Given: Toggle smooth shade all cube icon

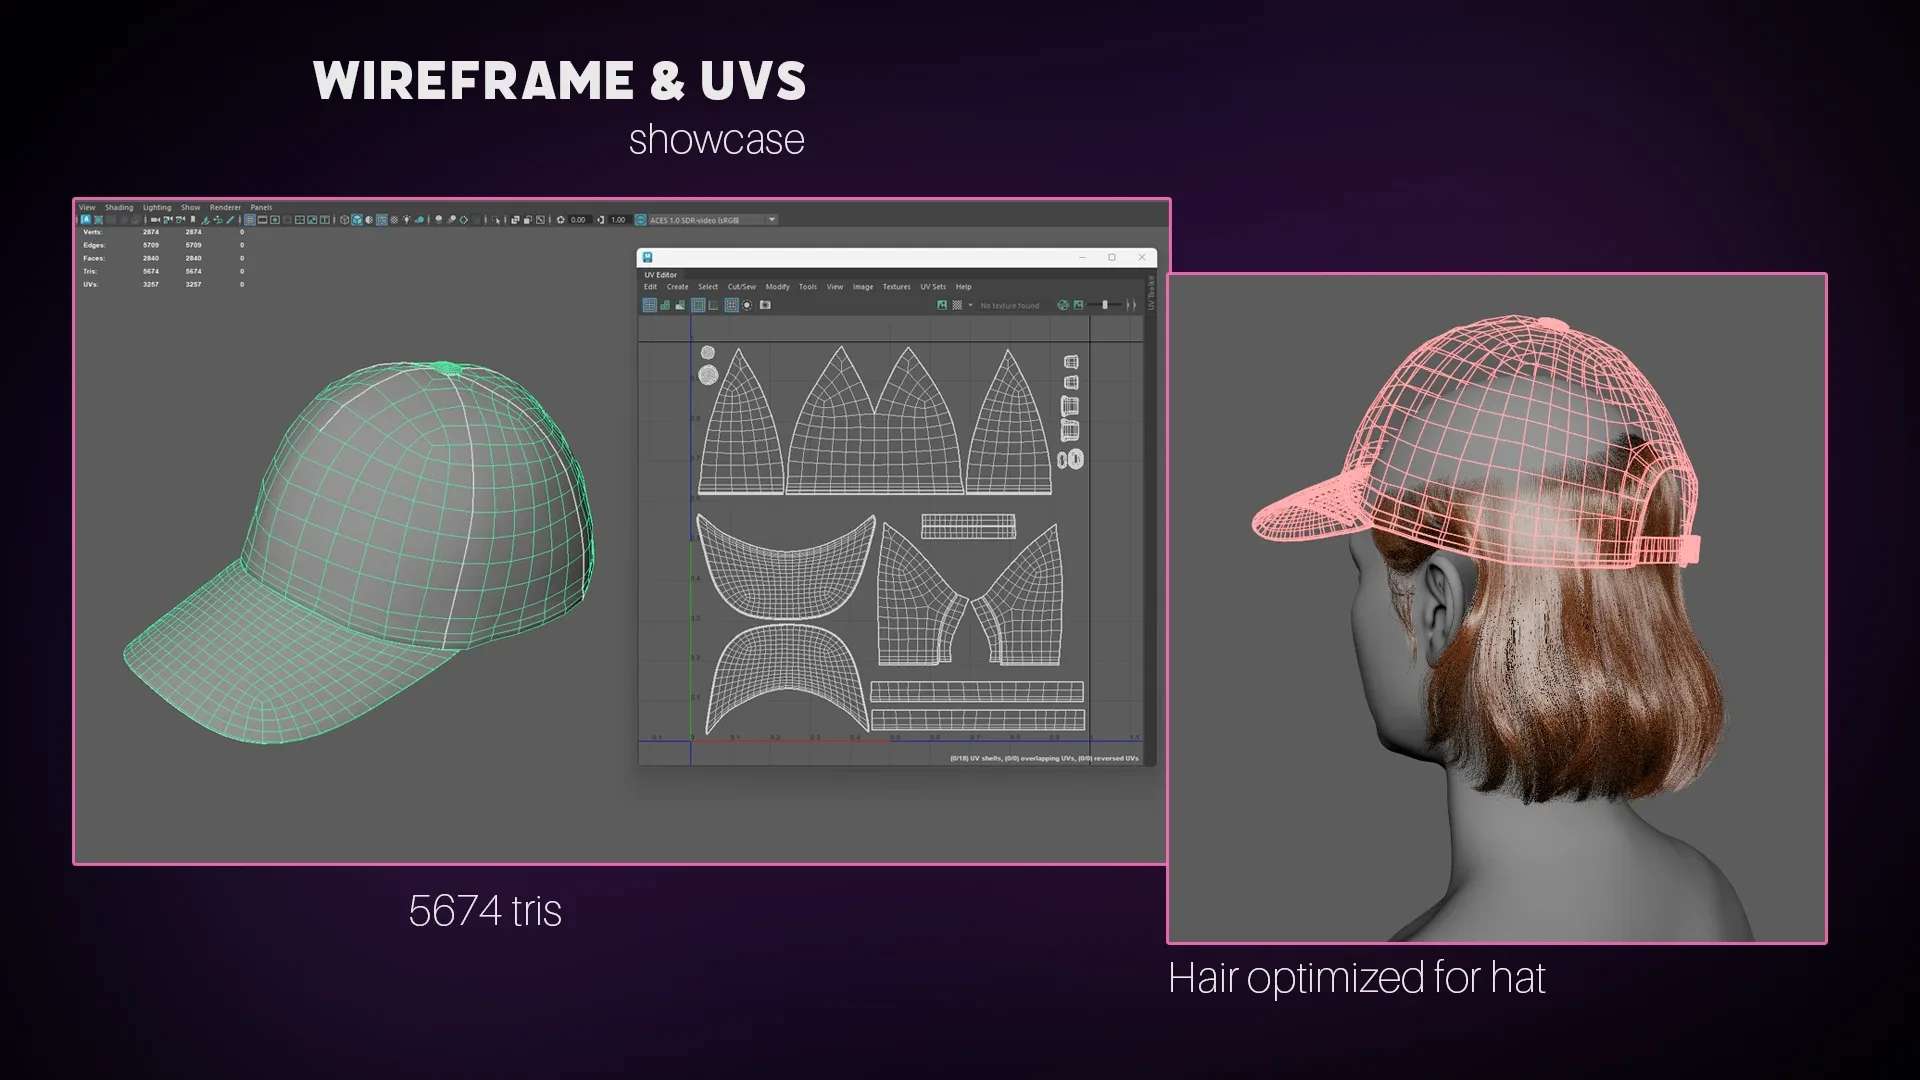Looking at the screenshot, I should tap(357, 220).
